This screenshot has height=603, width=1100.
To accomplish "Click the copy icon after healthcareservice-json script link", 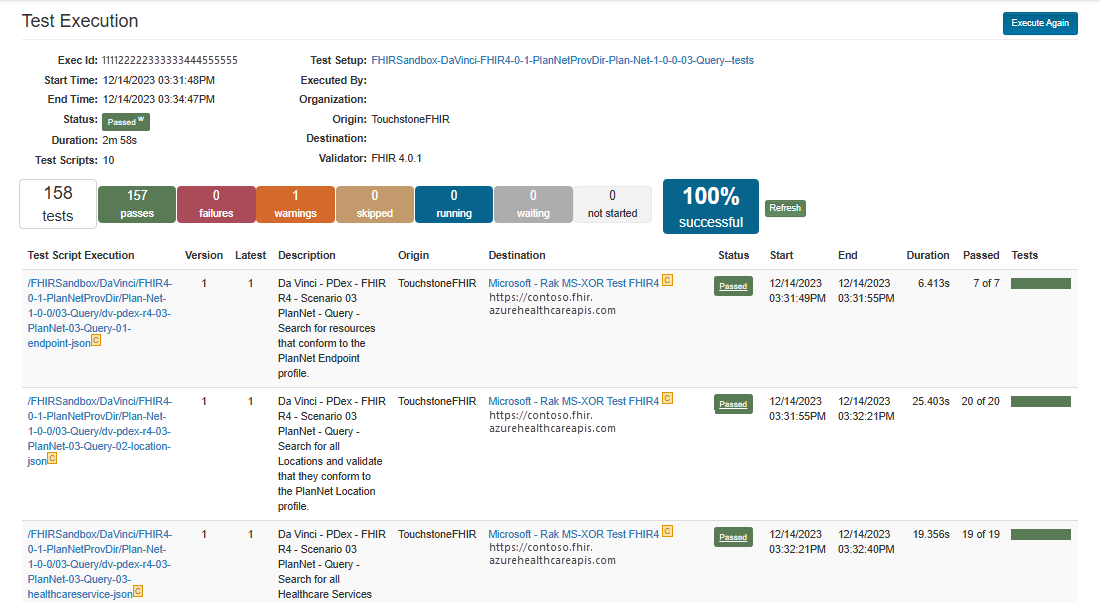I will pos(138,591).
